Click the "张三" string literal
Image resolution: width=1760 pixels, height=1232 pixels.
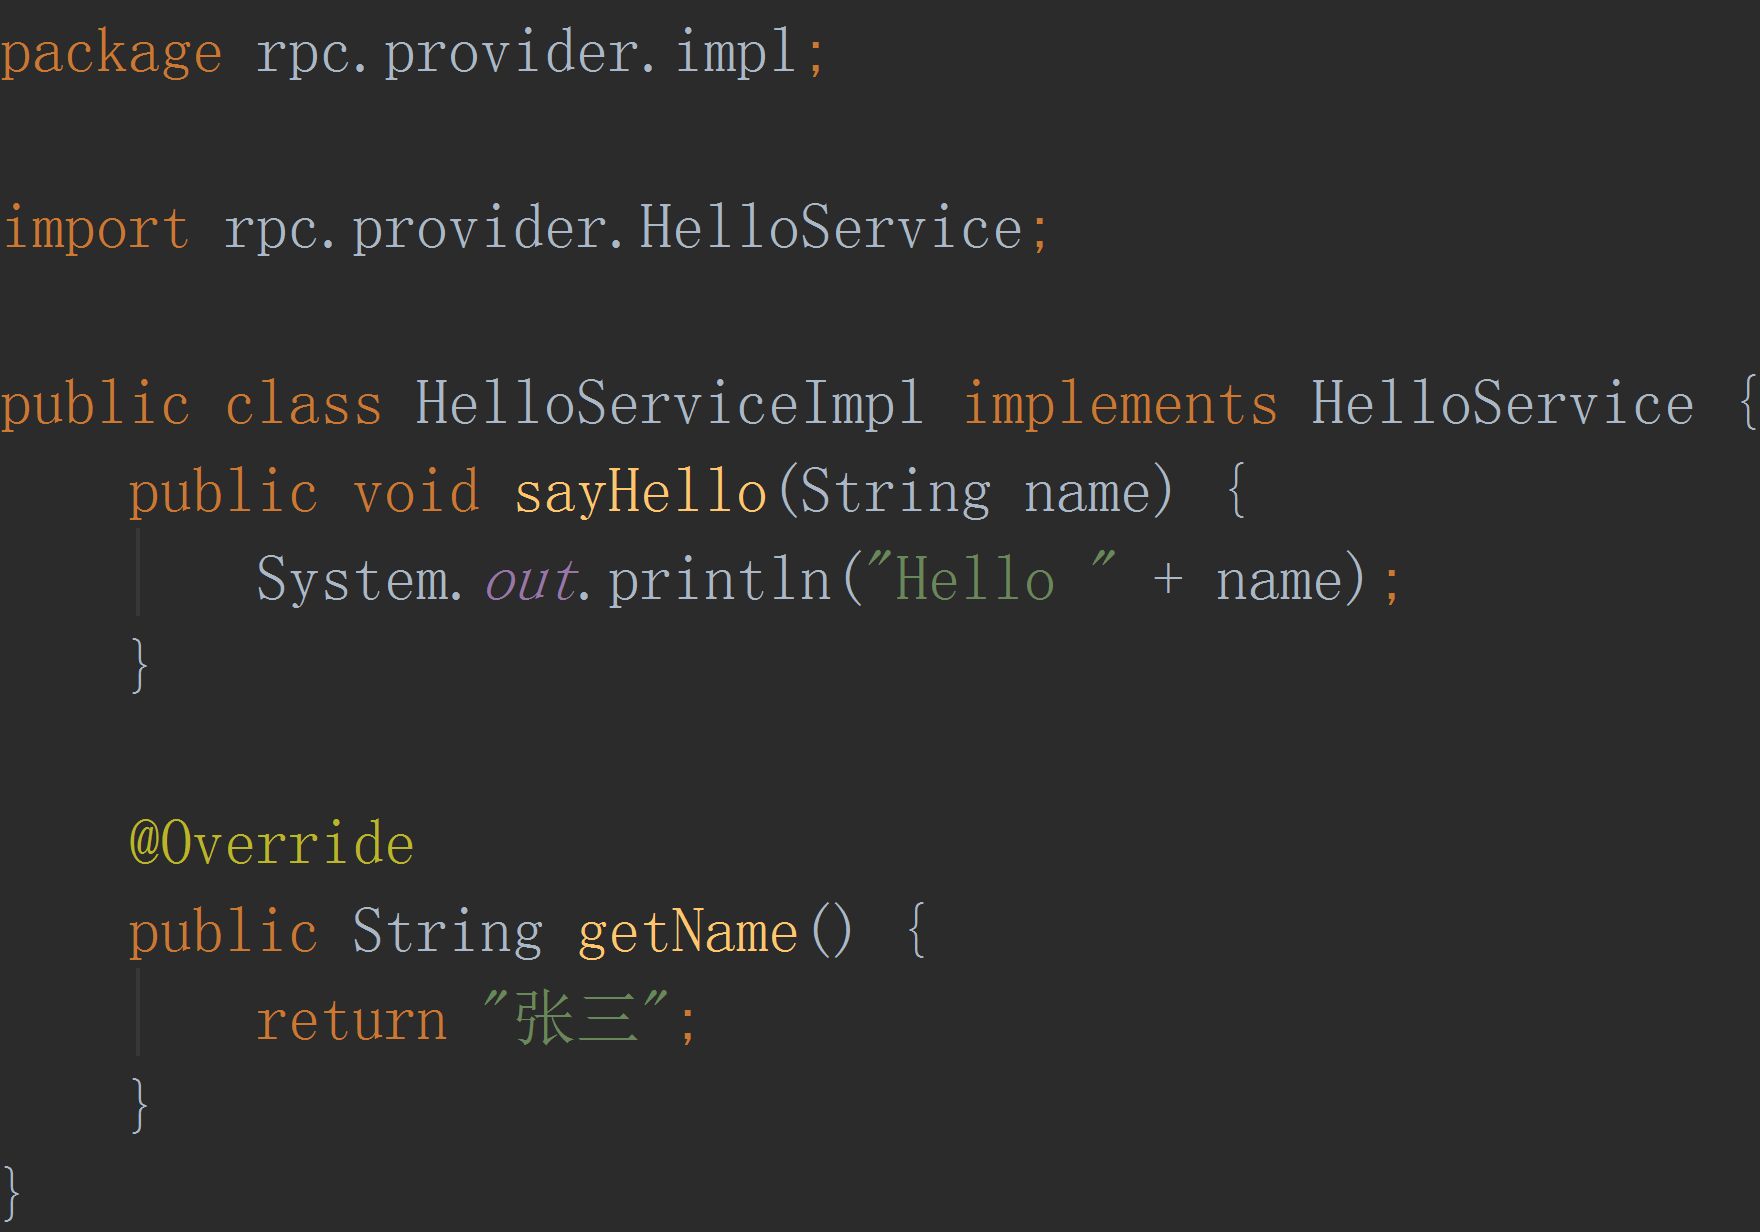(576, 1021)
